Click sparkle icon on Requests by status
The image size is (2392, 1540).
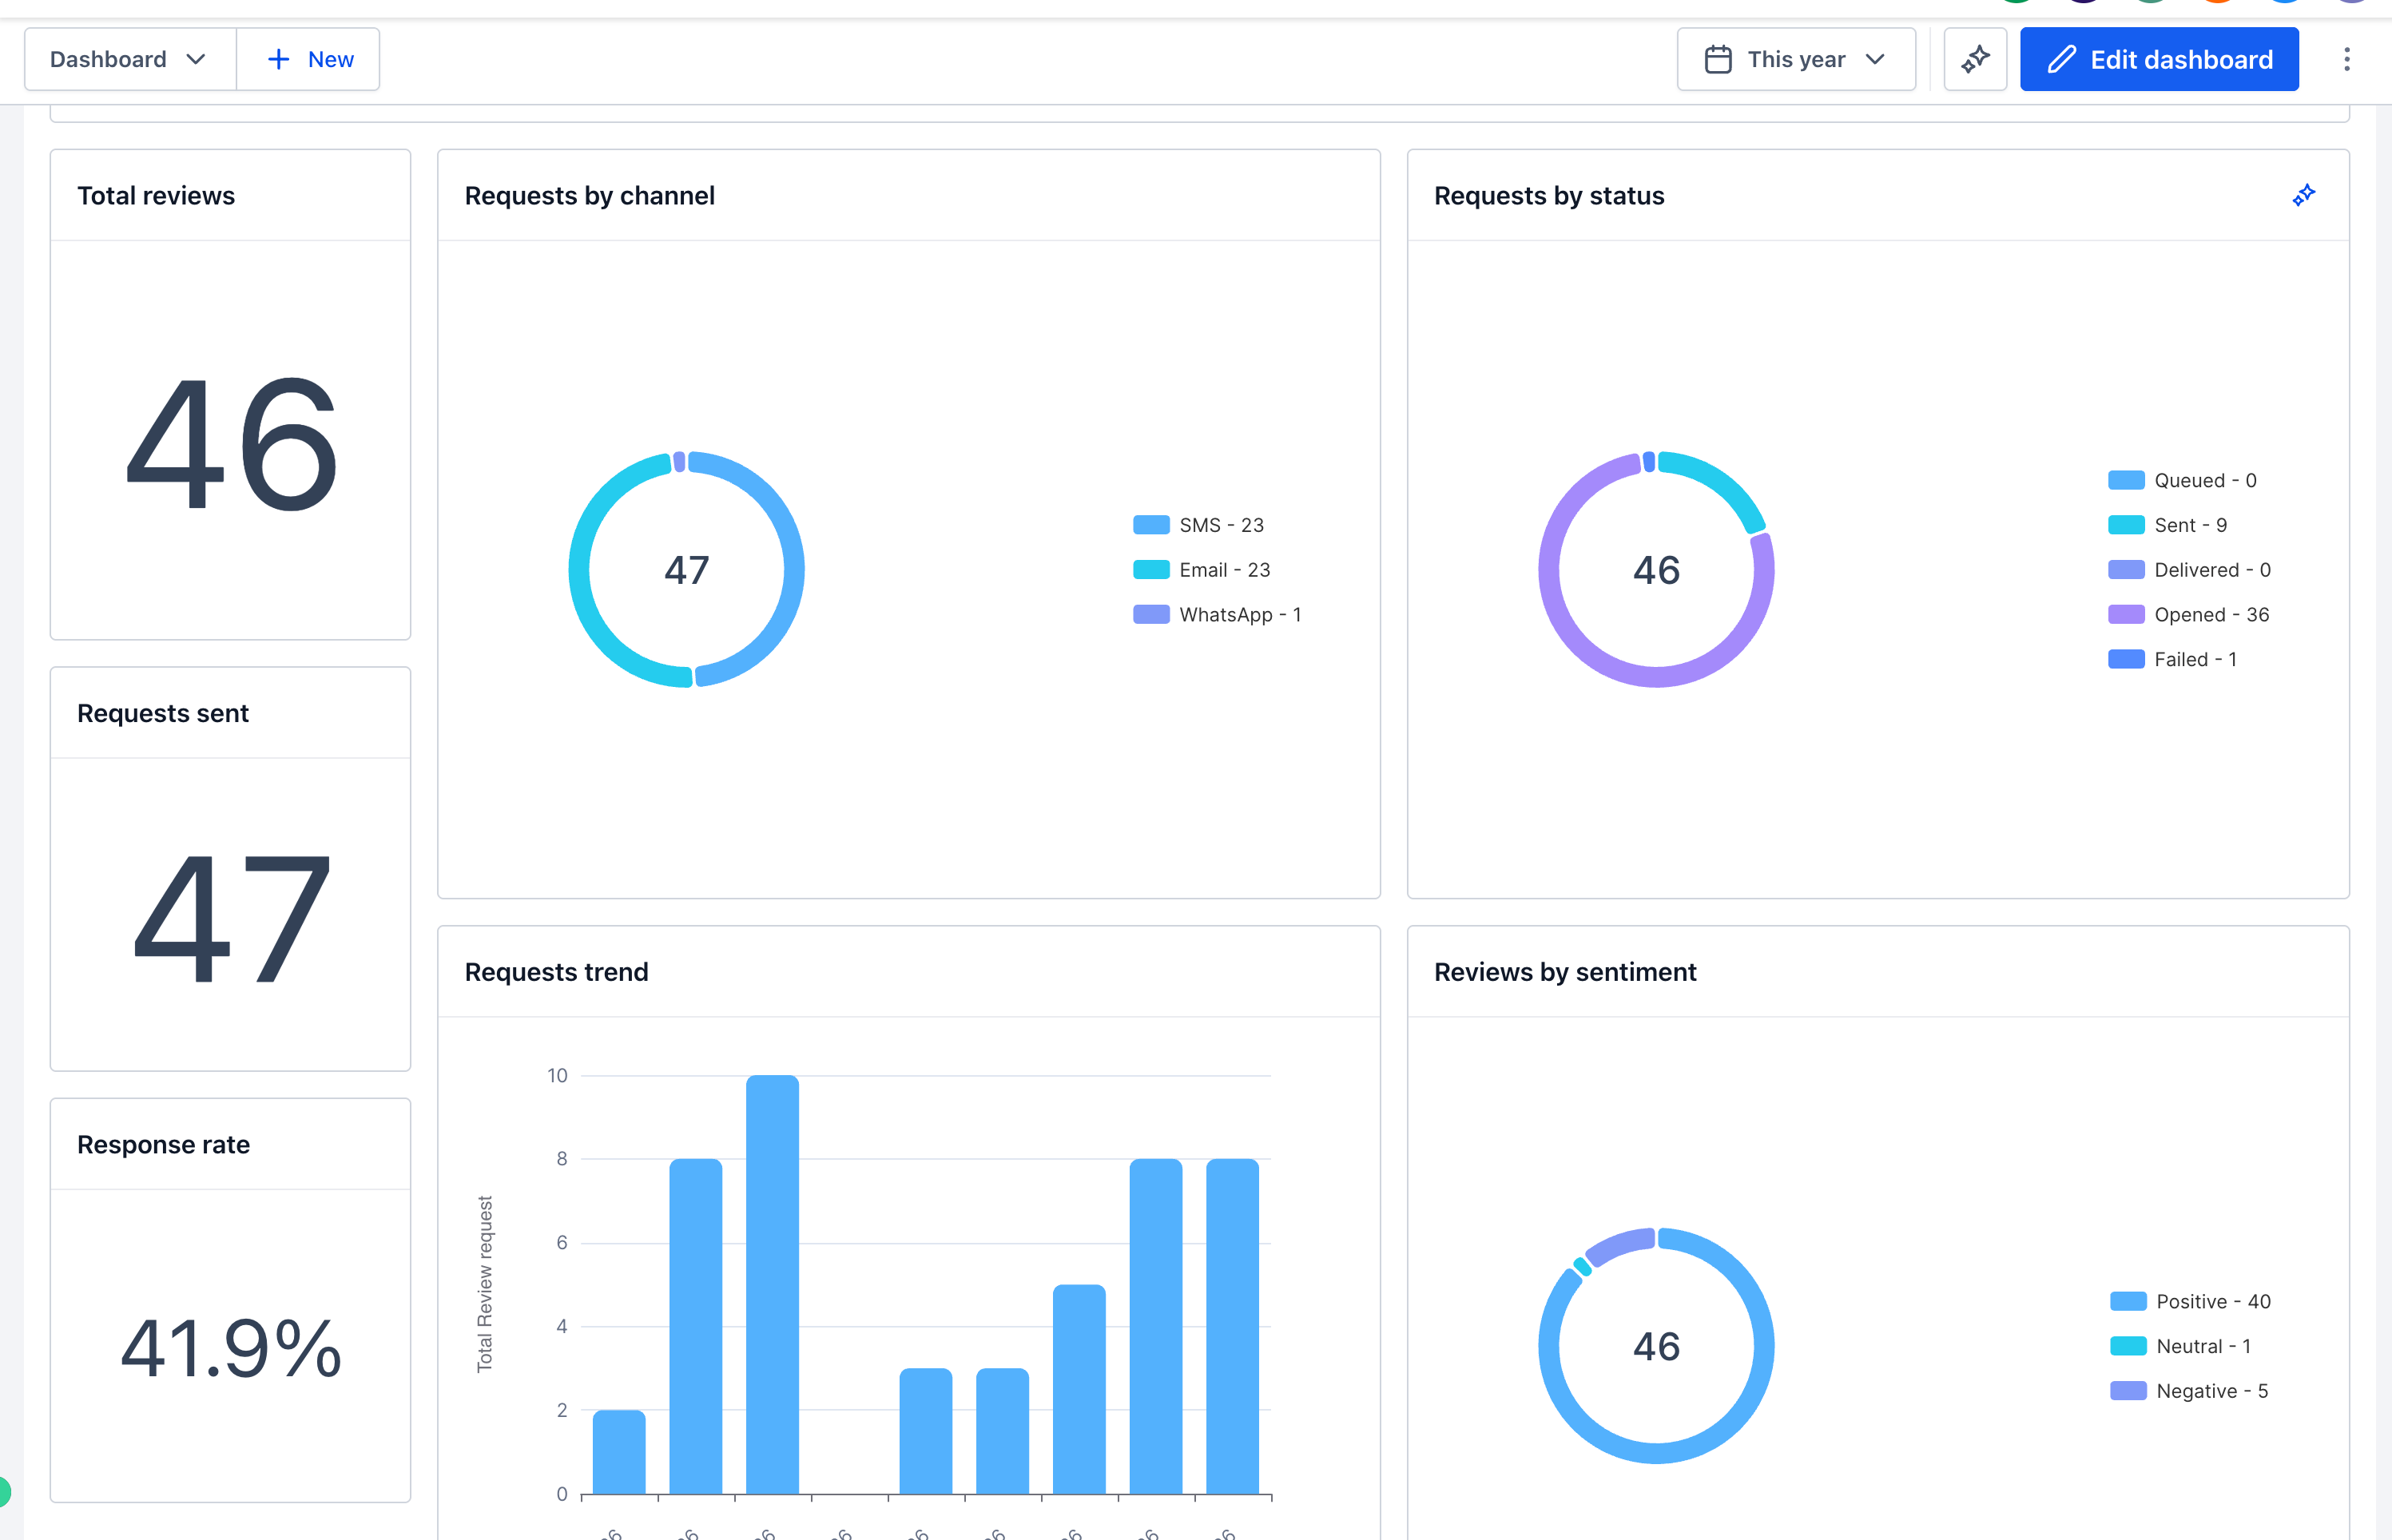pyautogui.click(x=2304, y=195)
